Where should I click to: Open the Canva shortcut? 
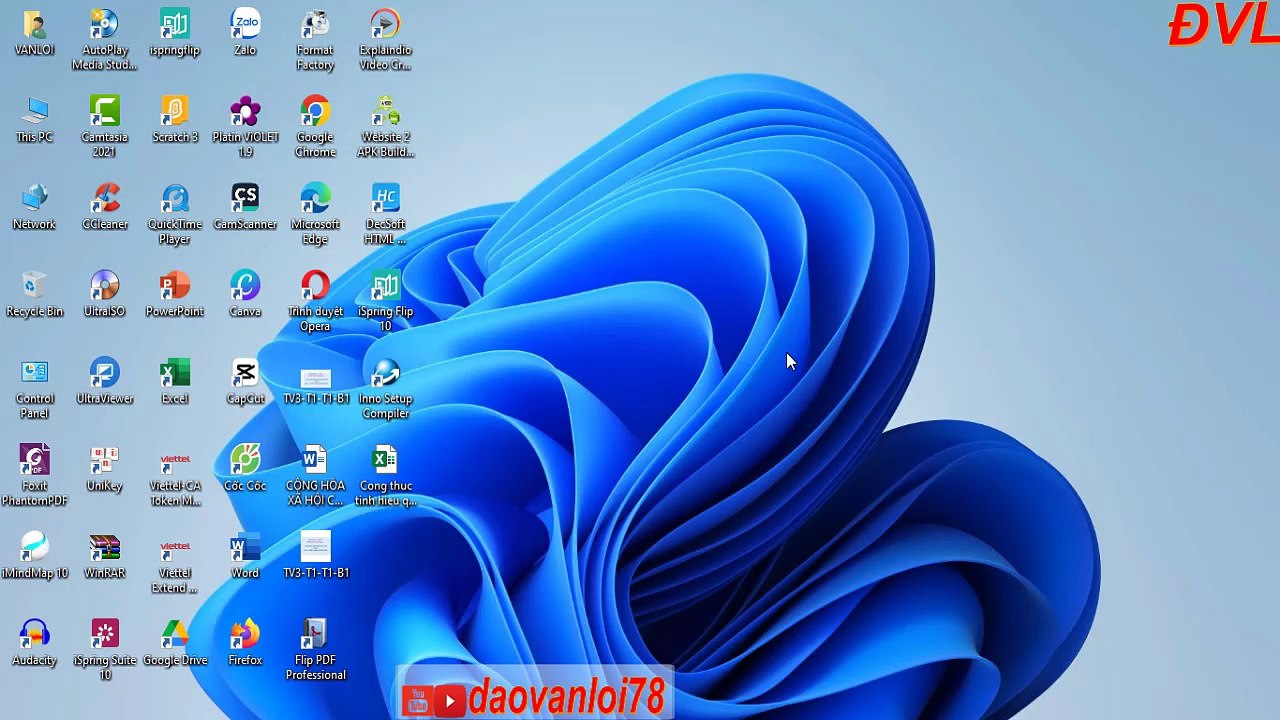coord(245,294)
